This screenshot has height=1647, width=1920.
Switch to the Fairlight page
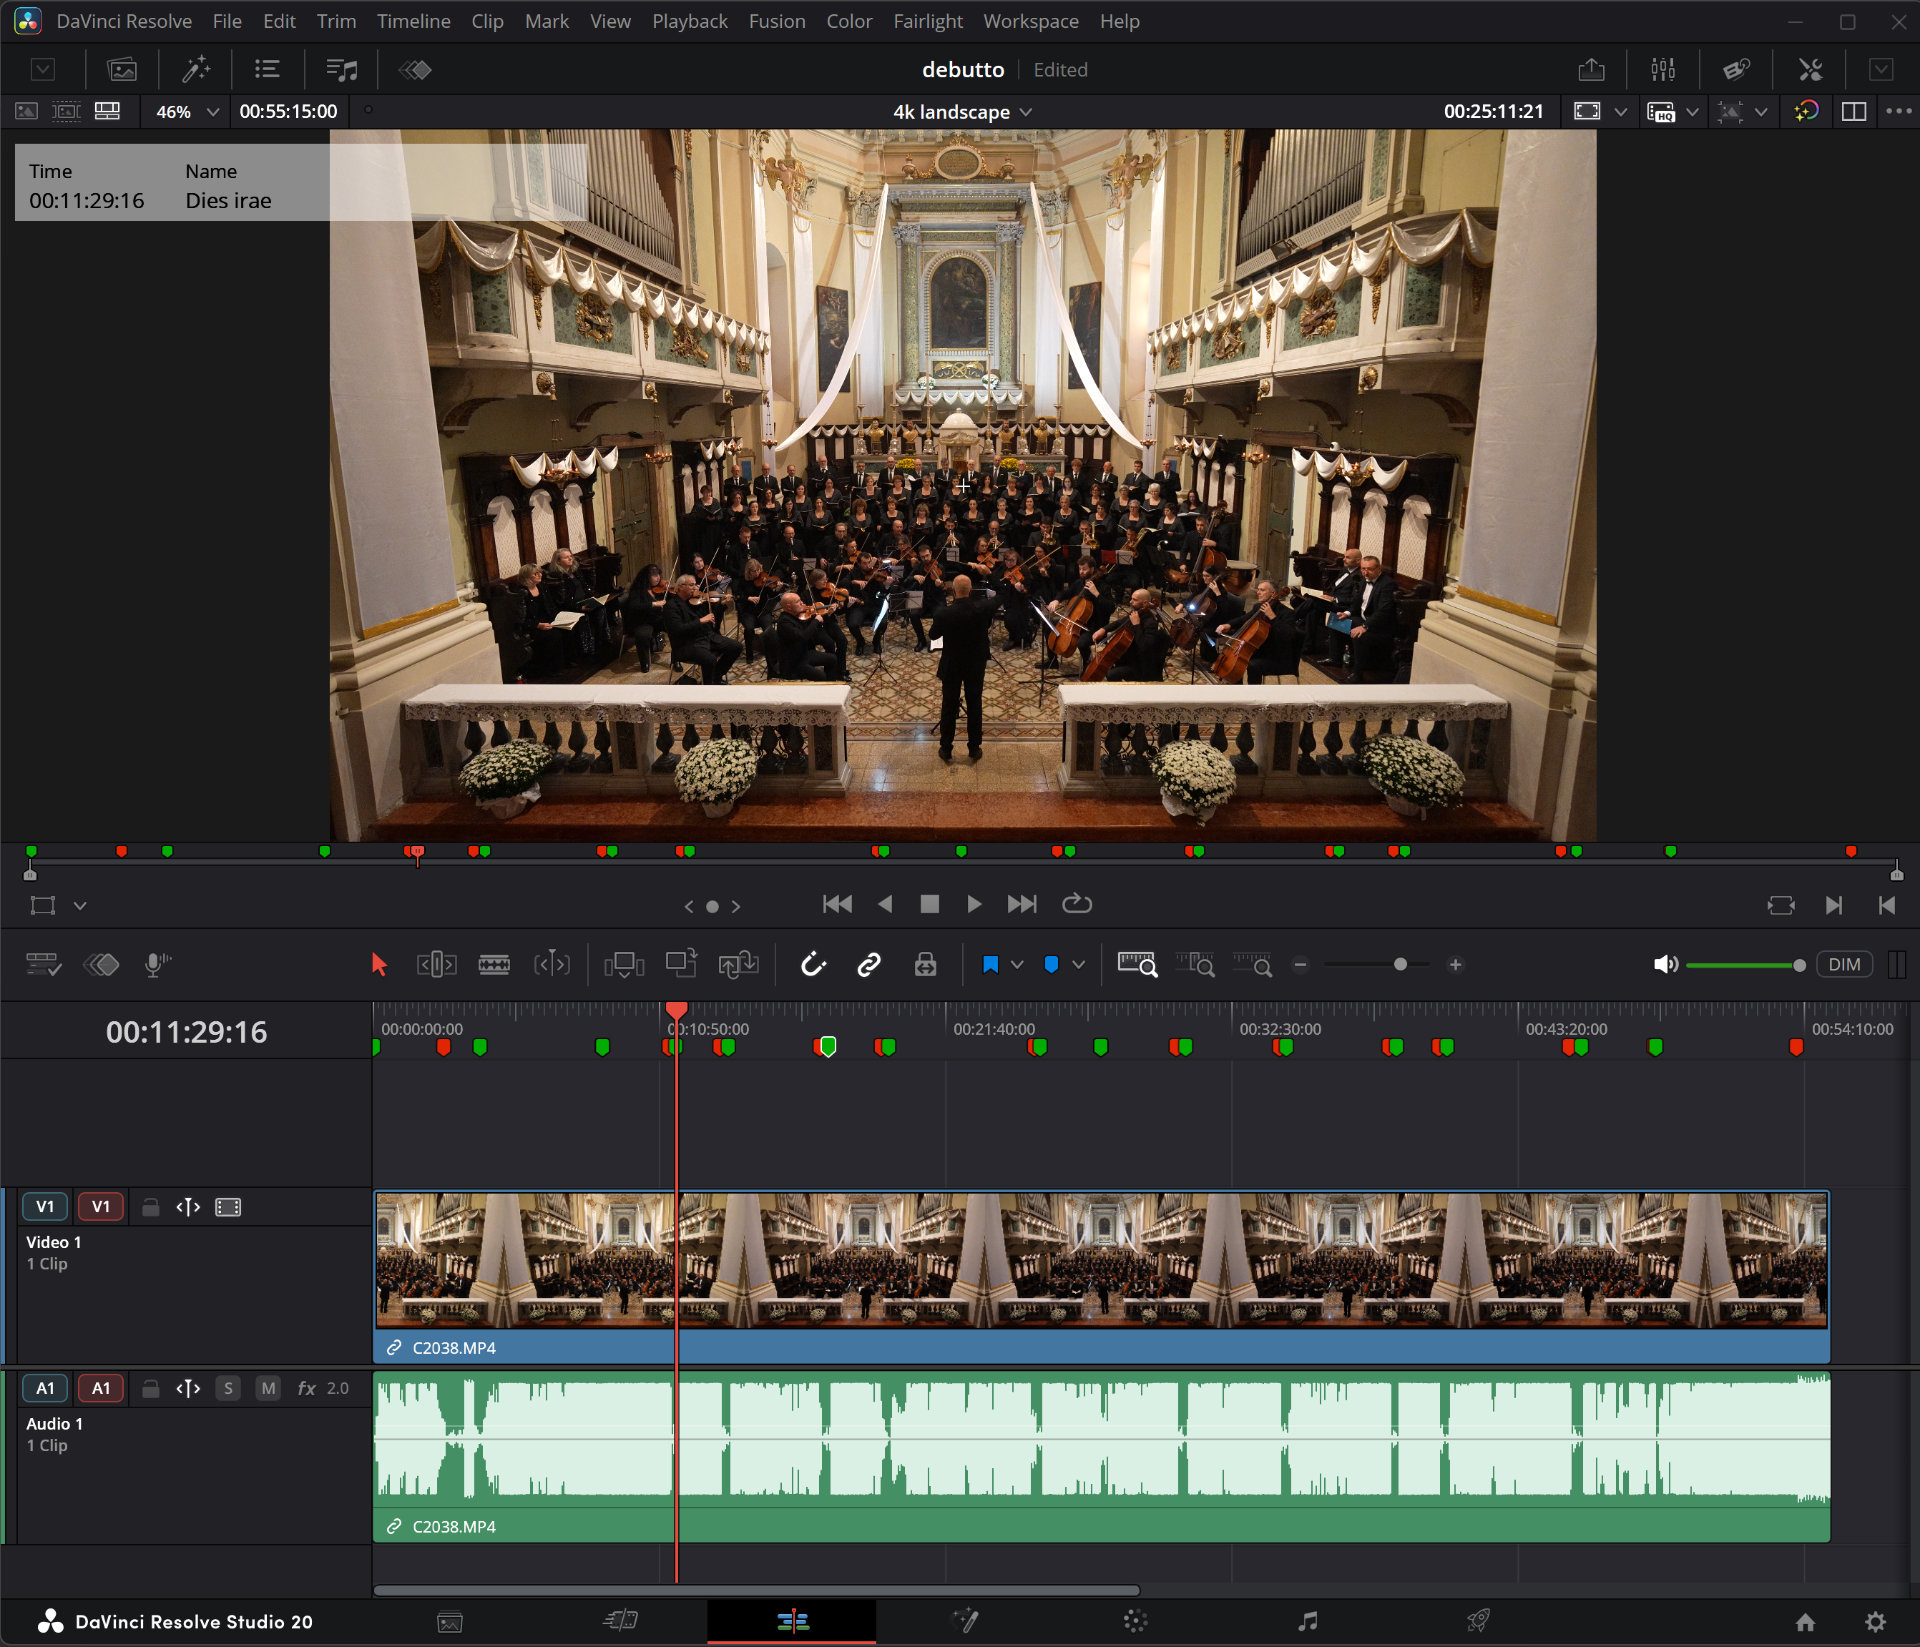(1307, 1622)
